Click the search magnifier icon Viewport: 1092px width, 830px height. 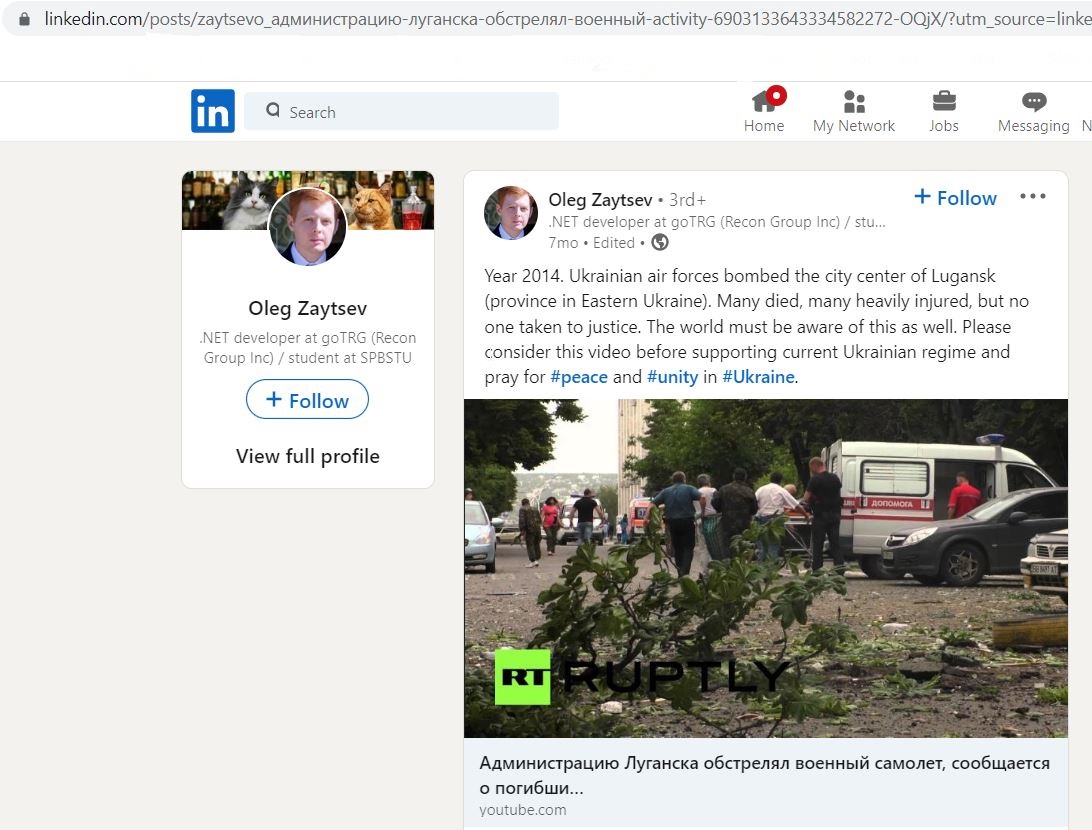pos(273,110)
